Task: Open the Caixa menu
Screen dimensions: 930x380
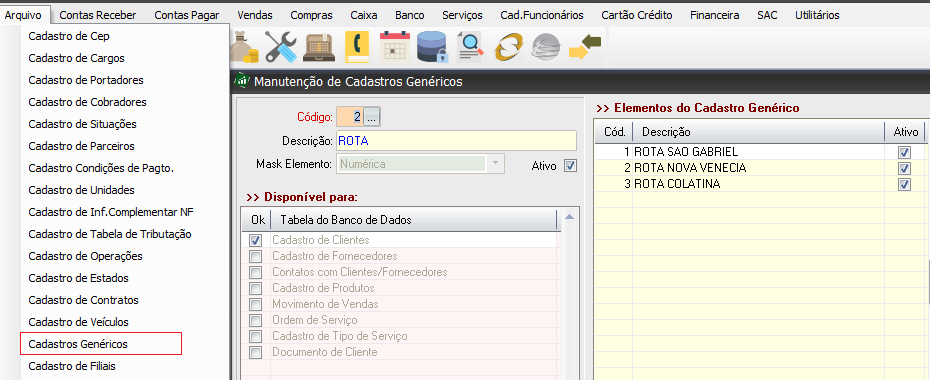Action: click(364, 15)
